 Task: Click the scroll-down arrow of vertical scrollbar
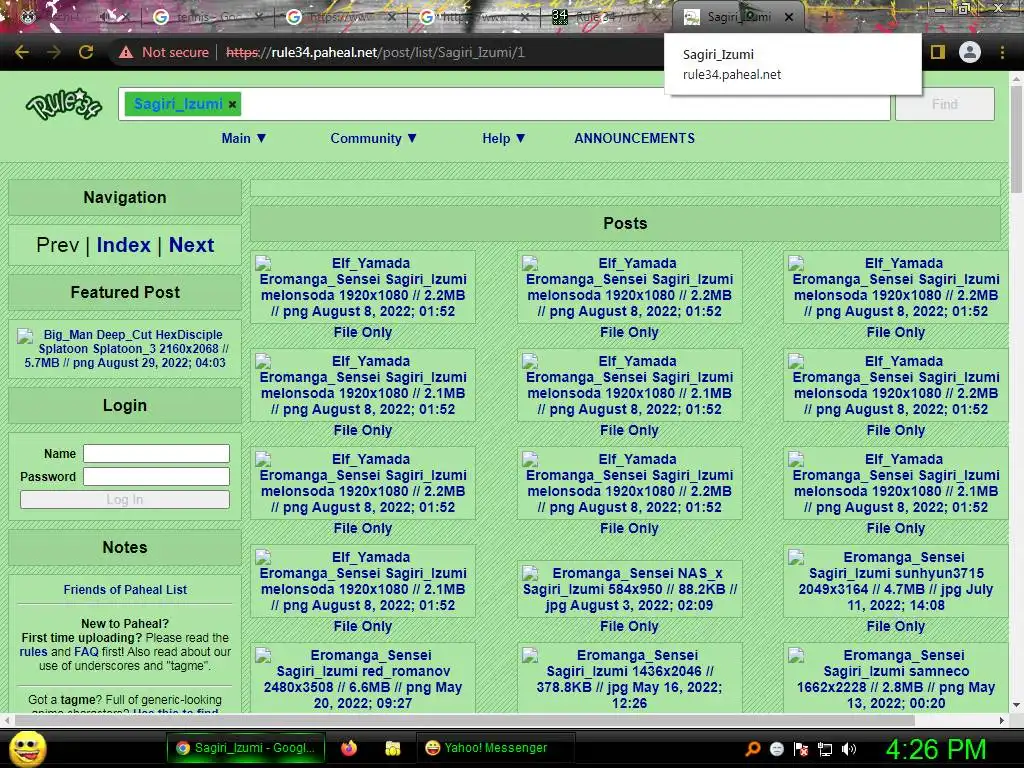point(1016,705)
